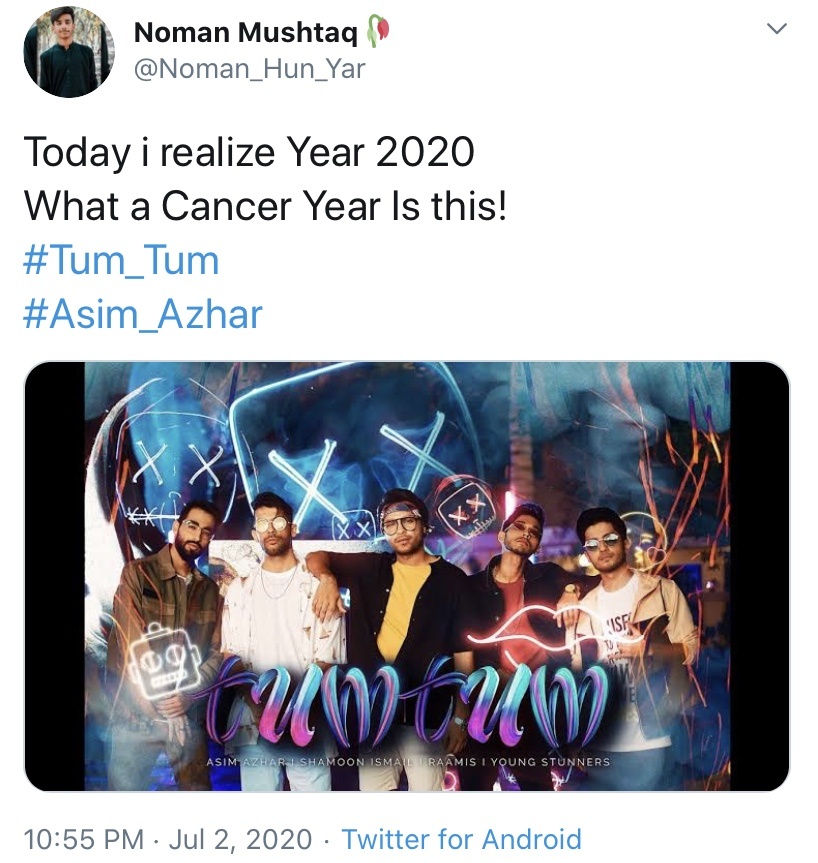Click the Jul 2, 2020 date
The height and width of the screenshot is (863, 818).
coord(240,839)
